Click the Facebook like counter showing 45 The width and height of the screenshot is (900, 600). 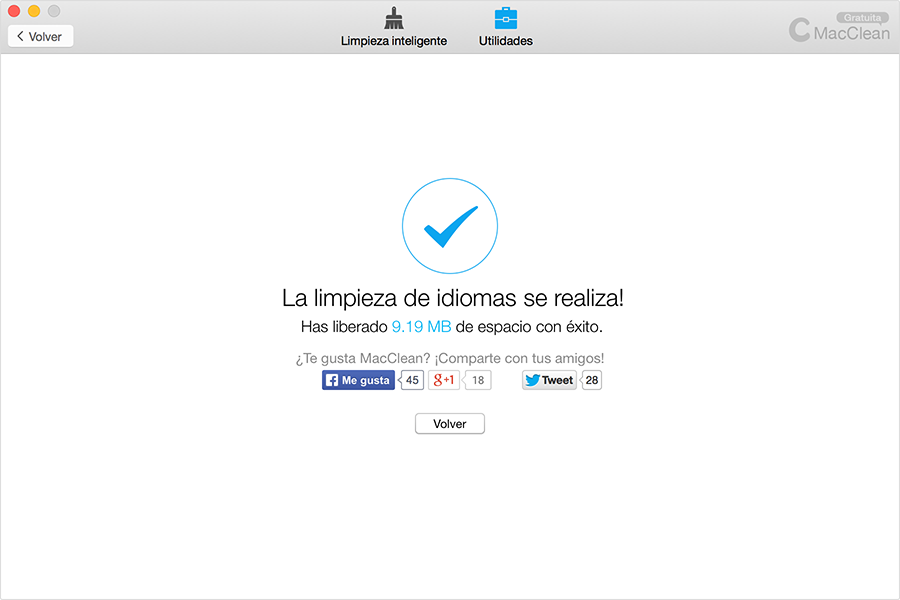click(x=411, y=380)
